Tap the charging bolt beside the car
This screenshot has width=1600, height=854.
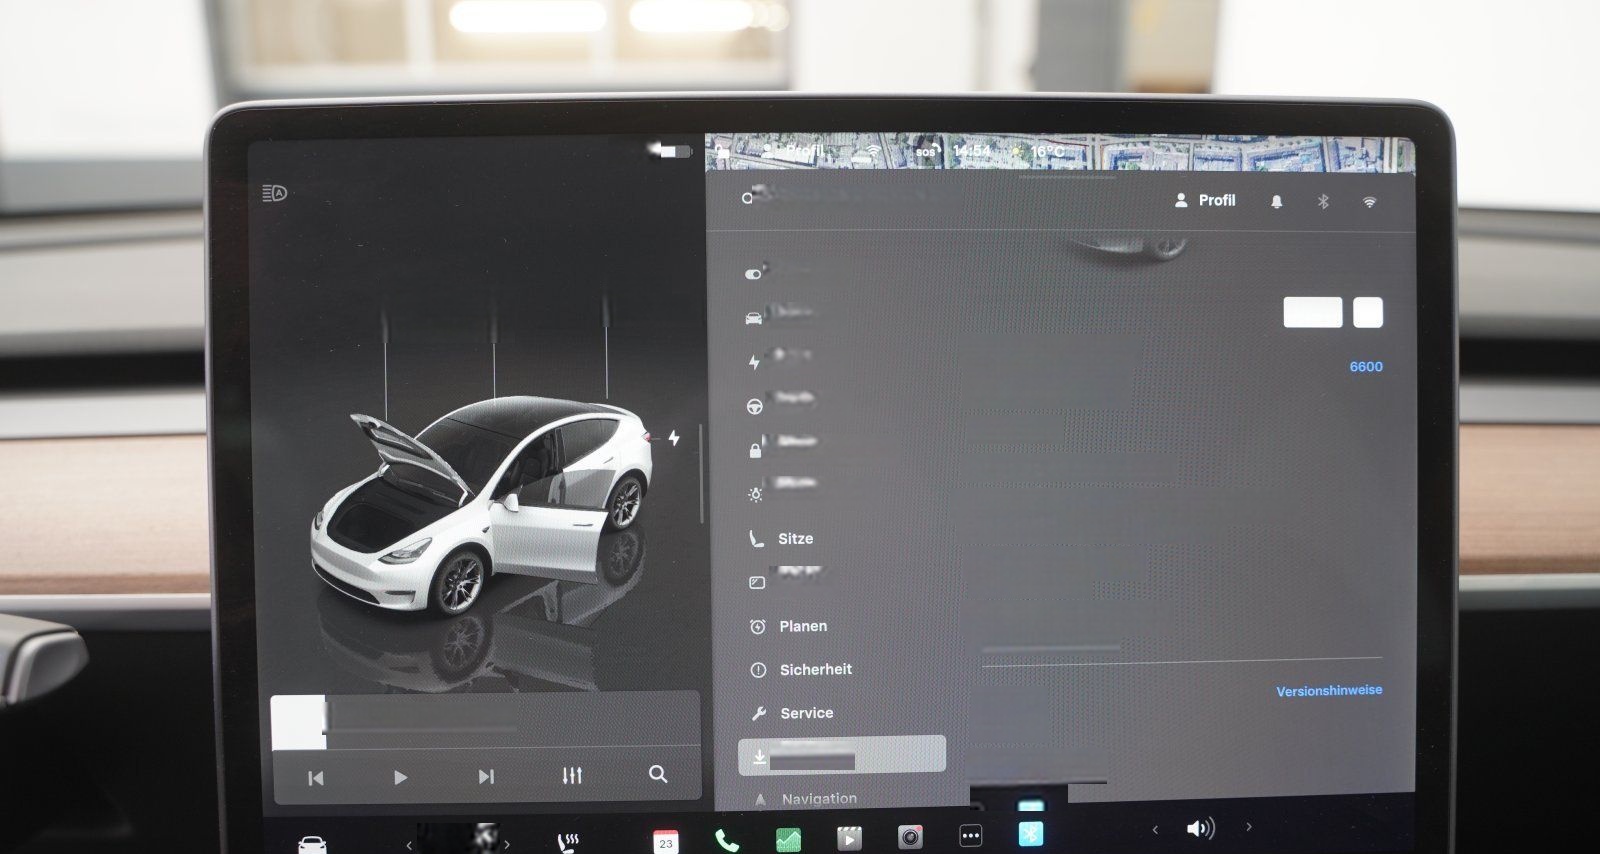674,438
